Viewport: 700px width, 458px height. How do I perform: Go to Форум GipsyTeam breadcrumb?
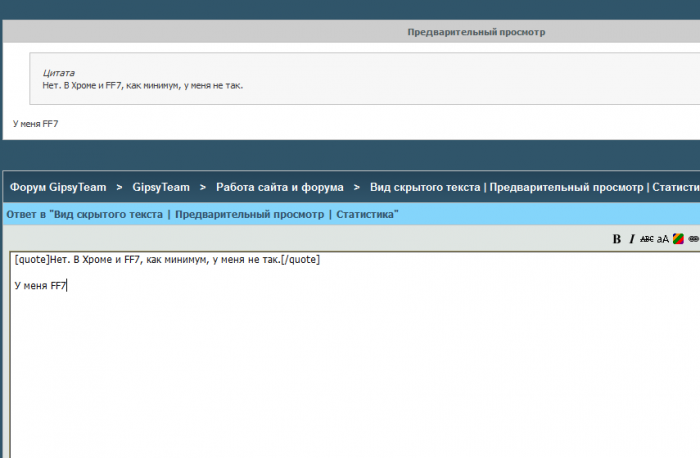[58, 187]
